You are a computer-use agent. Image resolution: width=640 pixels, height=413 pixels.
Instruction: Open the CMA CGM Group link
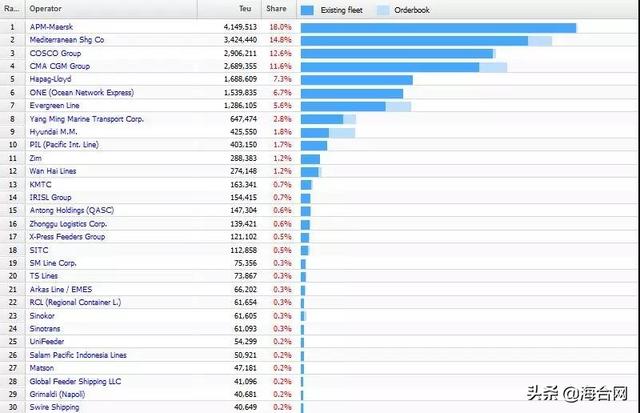tap(60, 66)
